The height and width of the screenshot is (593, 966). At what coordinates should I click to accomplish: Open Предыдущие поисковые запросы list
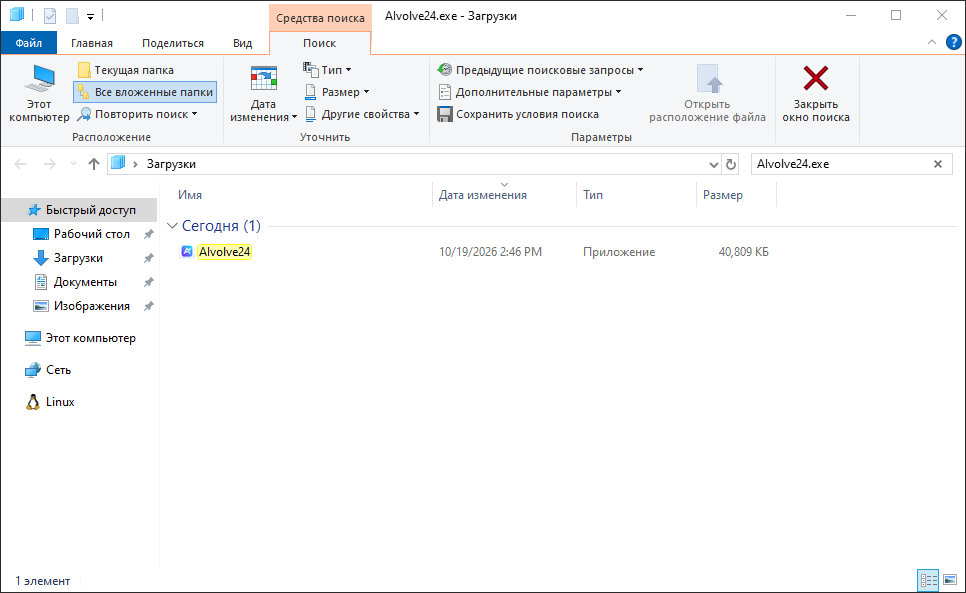(540, 70)
